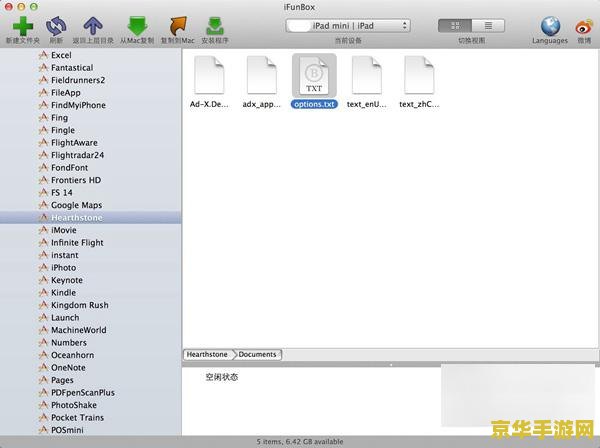Viewport: 600px width, 448px height.
Task: Select the text_enU... file icon
Action: [367, 75]
